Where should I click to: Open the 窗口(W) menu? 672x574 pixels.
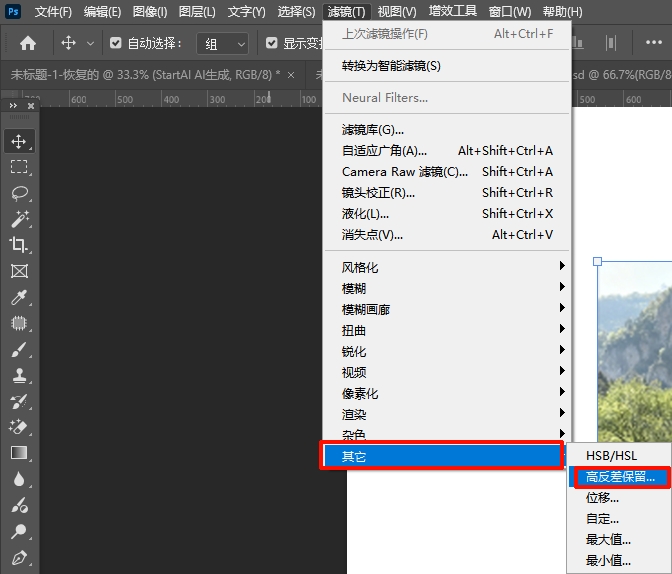click(510, 12)
